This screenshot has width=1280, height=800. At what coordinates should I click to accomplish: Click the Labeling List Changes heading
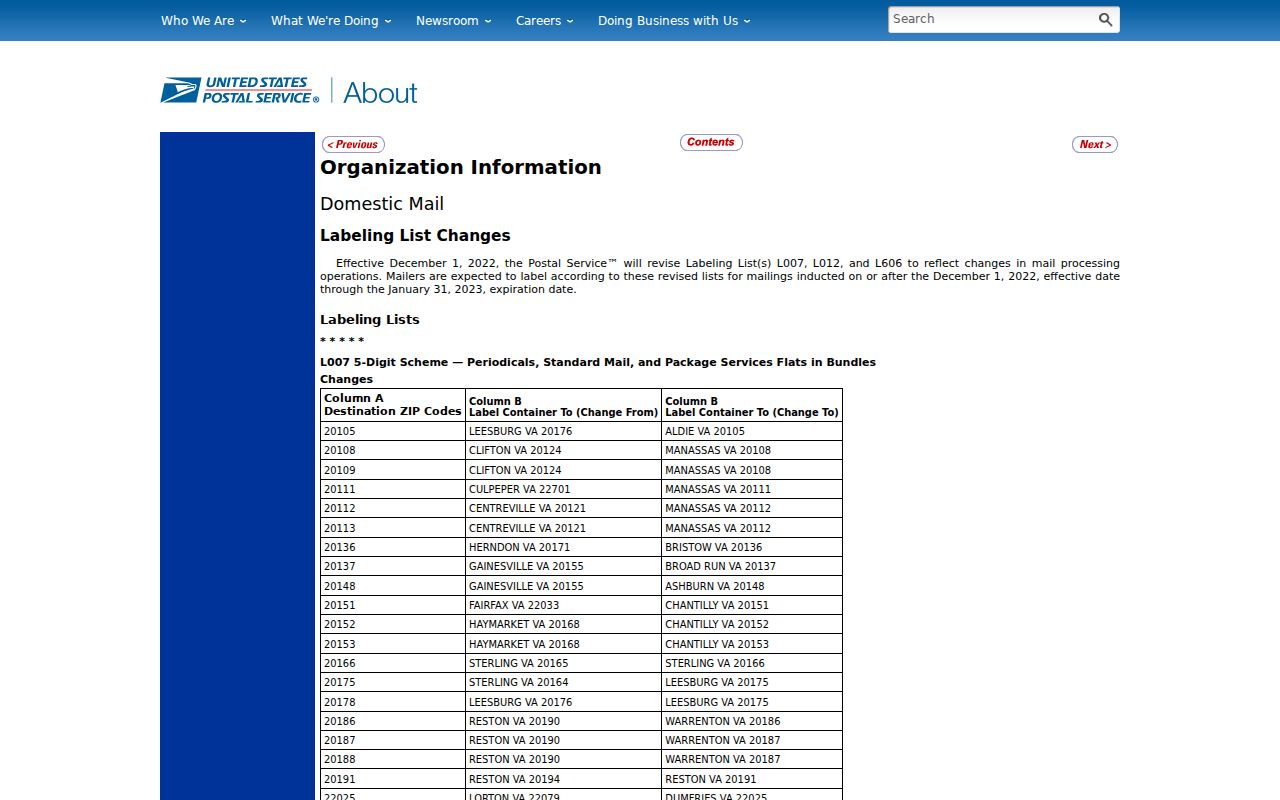[415, 236]
